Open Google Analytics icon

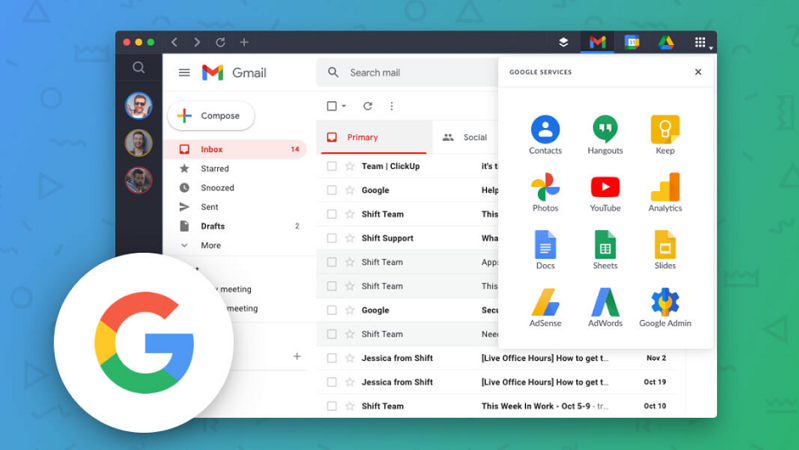pos(665,188)
